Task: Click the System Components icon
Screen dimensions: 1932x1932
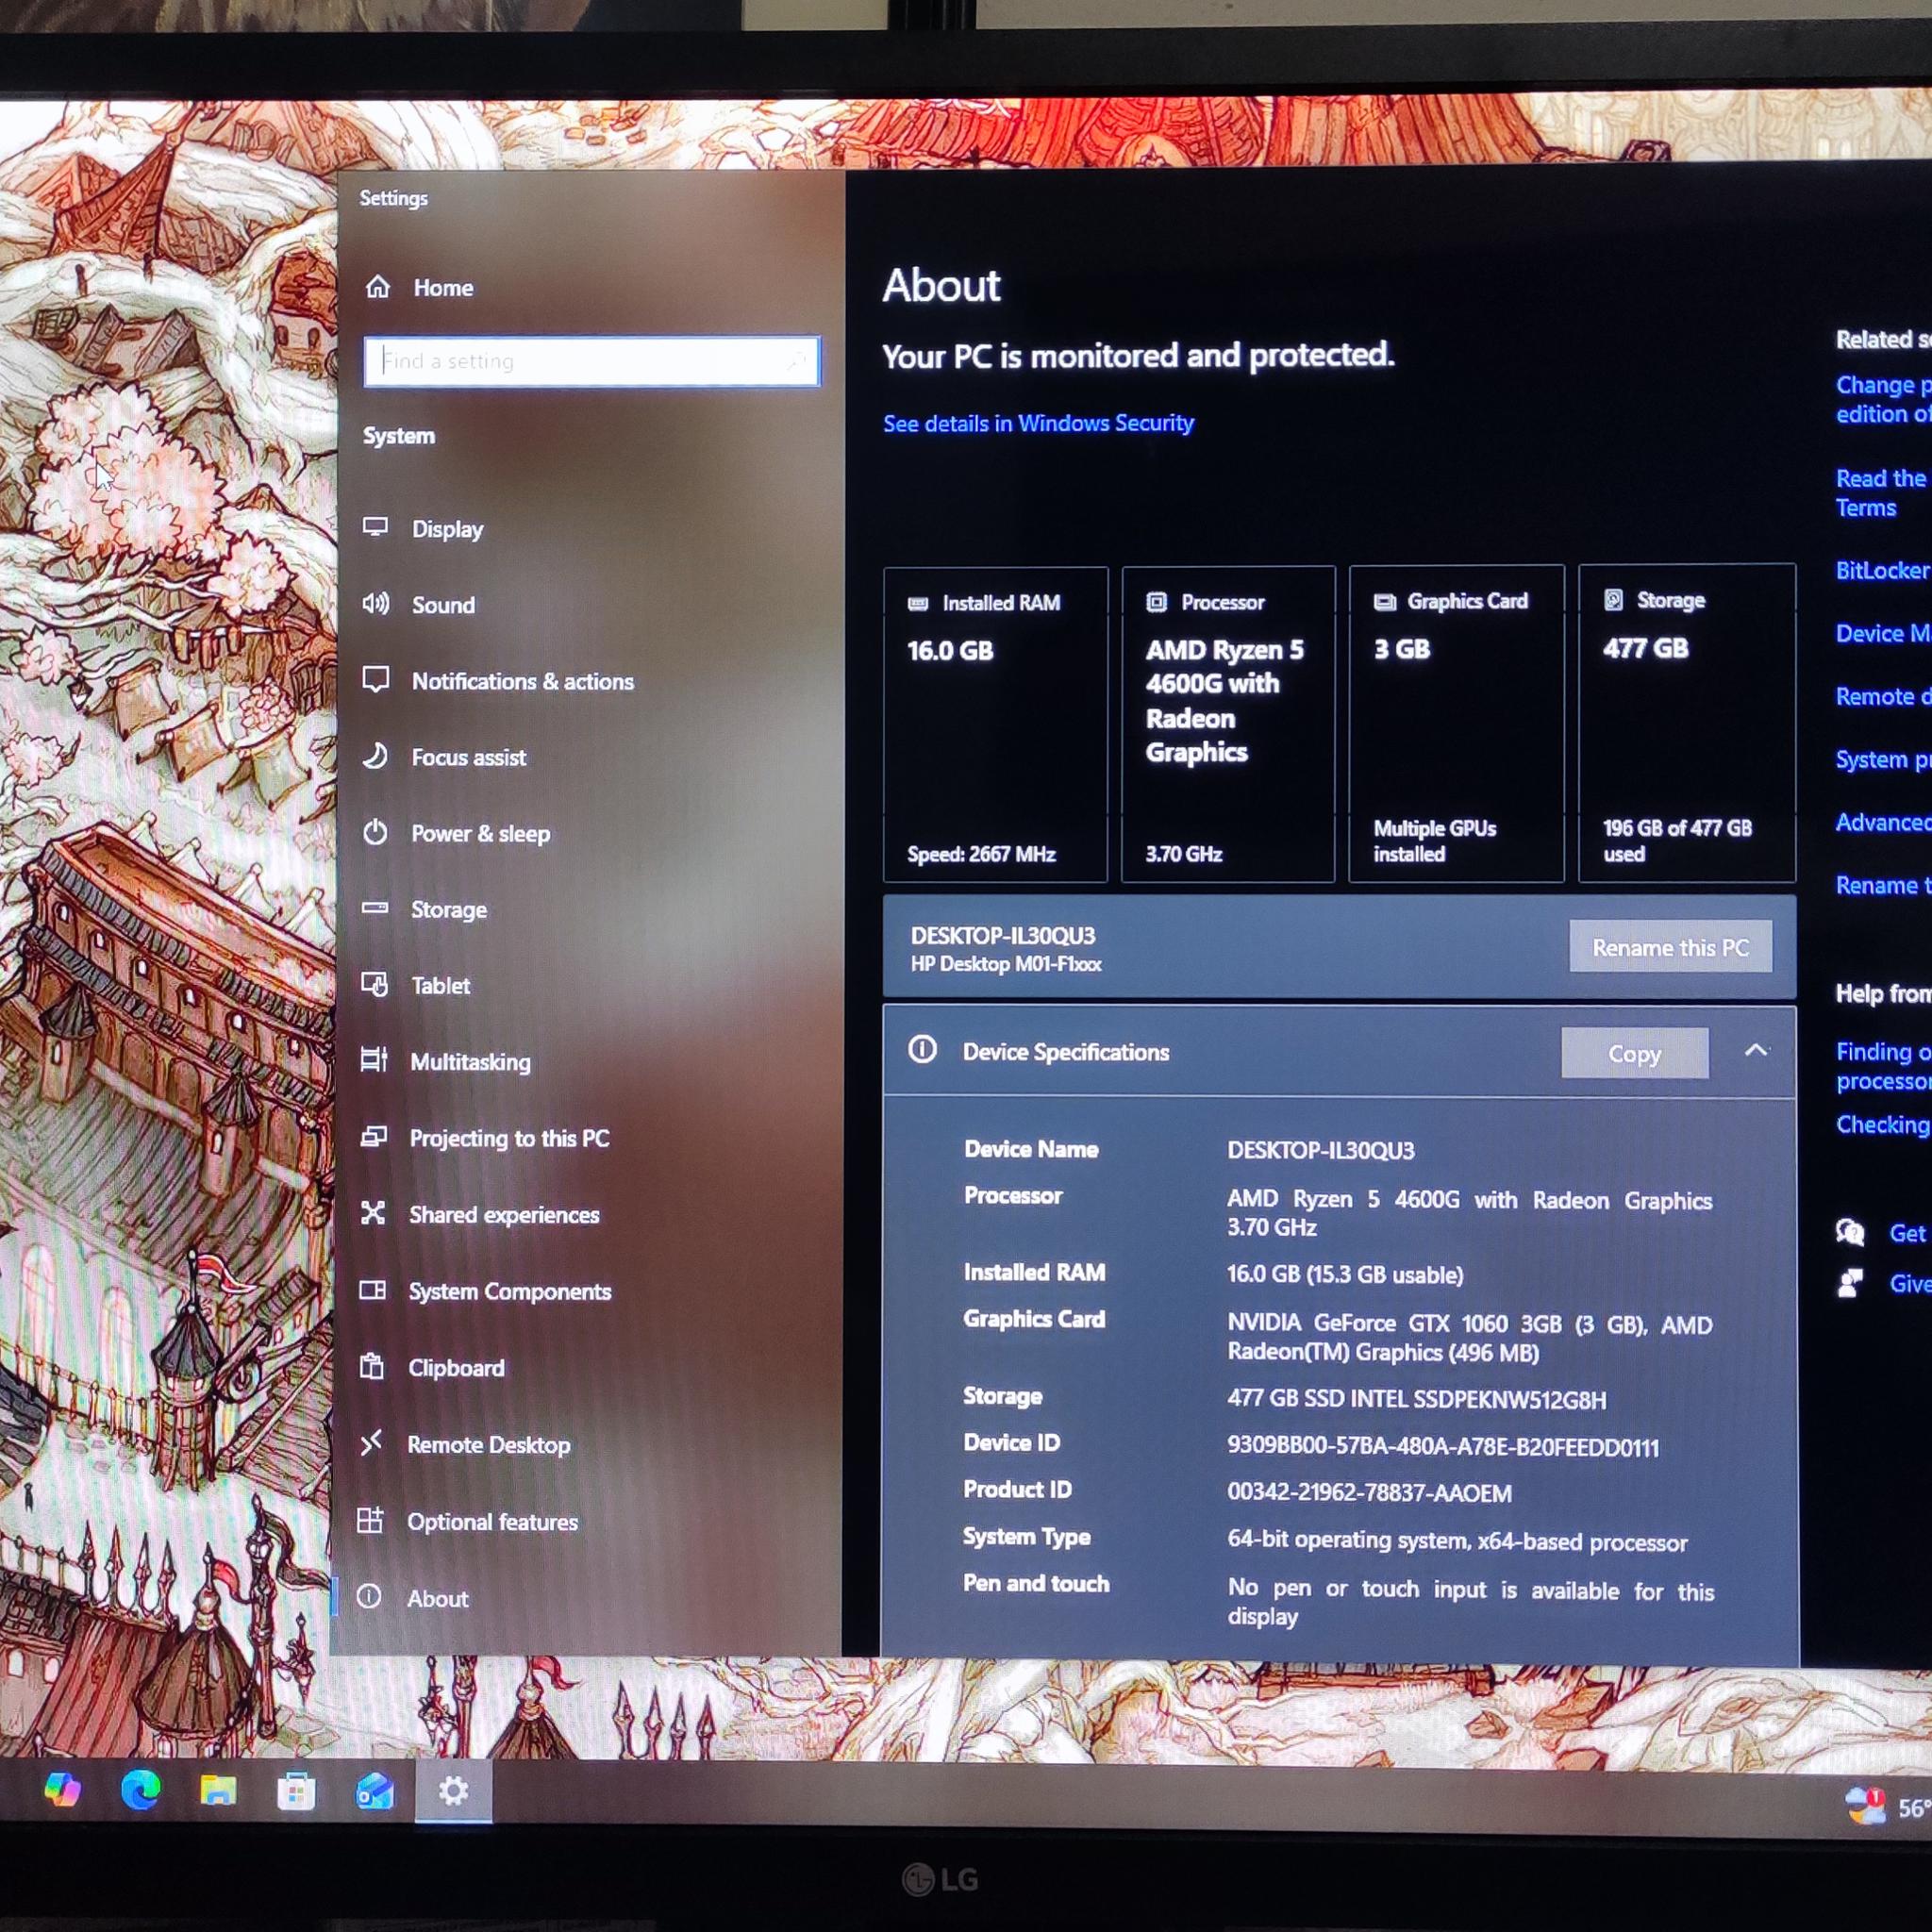Action: point(372,1290)
